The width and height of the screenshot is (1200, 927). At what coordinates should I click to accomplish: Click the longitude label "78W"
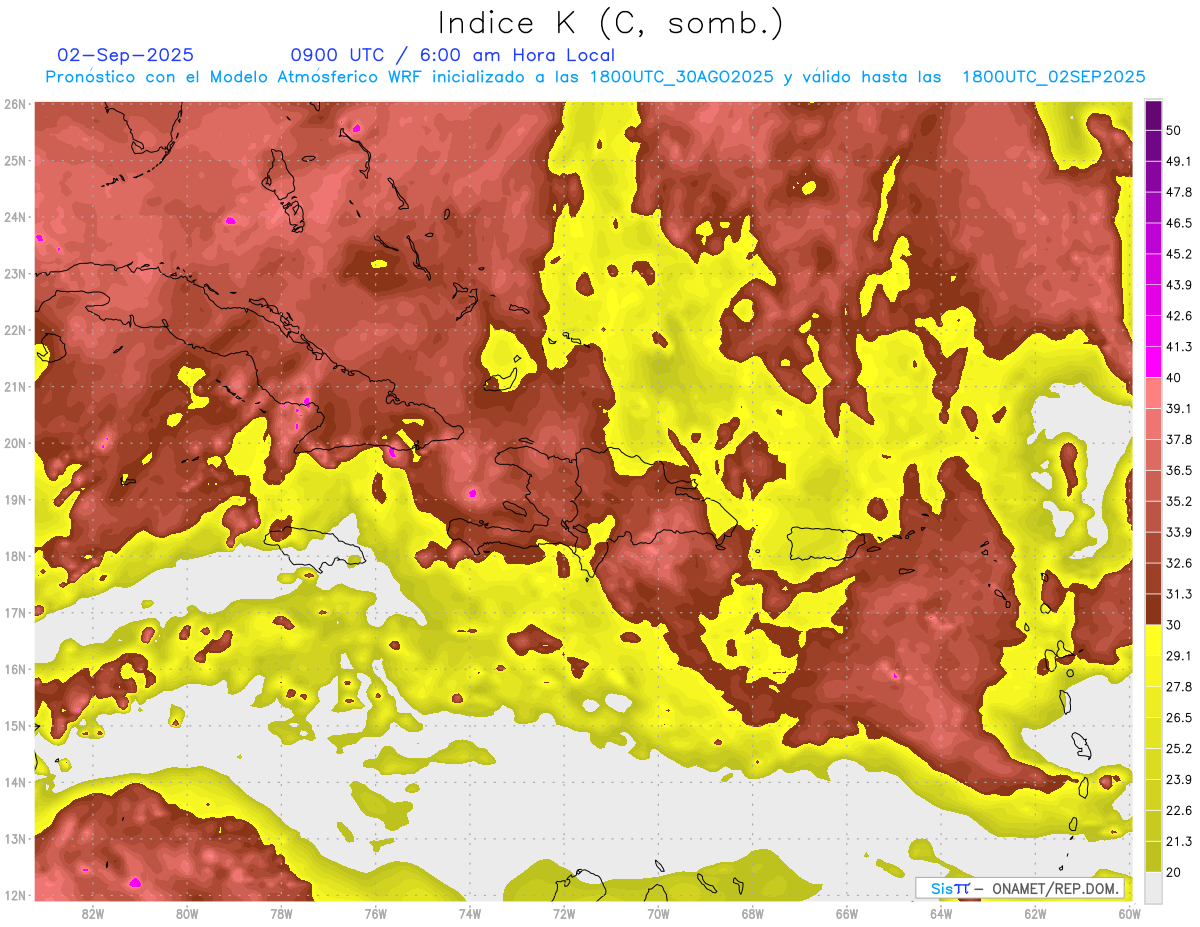(x=281, y=913)
